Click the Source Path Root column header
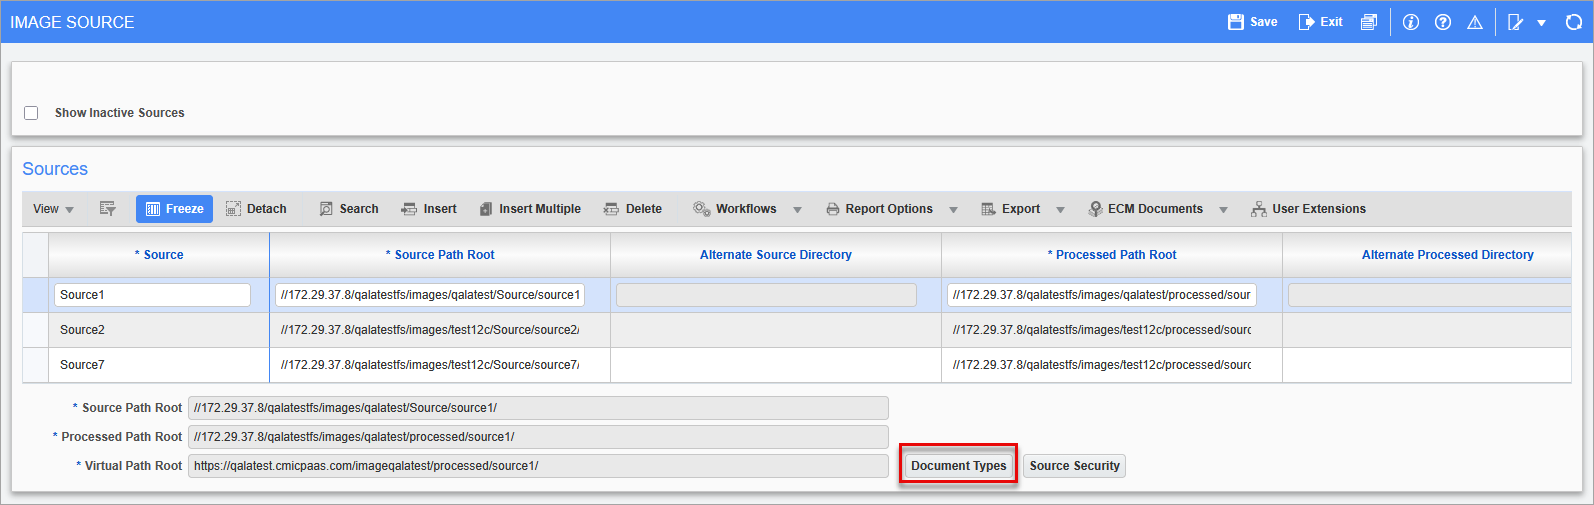 pos(440,255)
